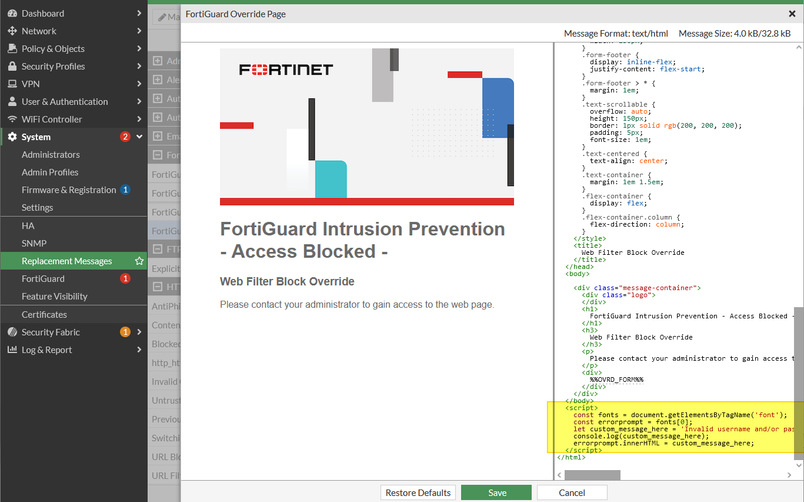Expand the Log & Report chevron
The height and width of the screenshot is (502, 804).
click(139, 350)
